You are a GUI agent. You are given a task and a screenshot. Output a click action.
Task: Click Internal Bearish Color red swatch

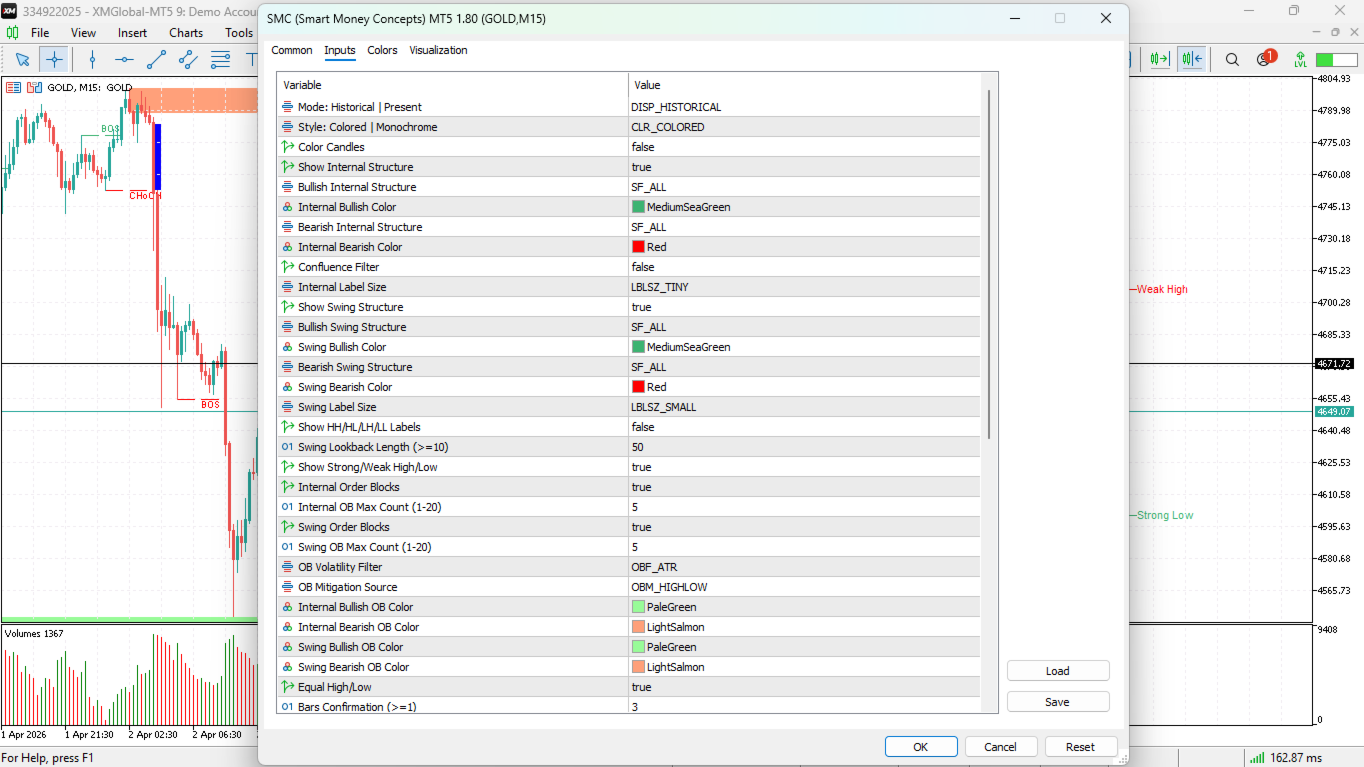click(638, 247)
